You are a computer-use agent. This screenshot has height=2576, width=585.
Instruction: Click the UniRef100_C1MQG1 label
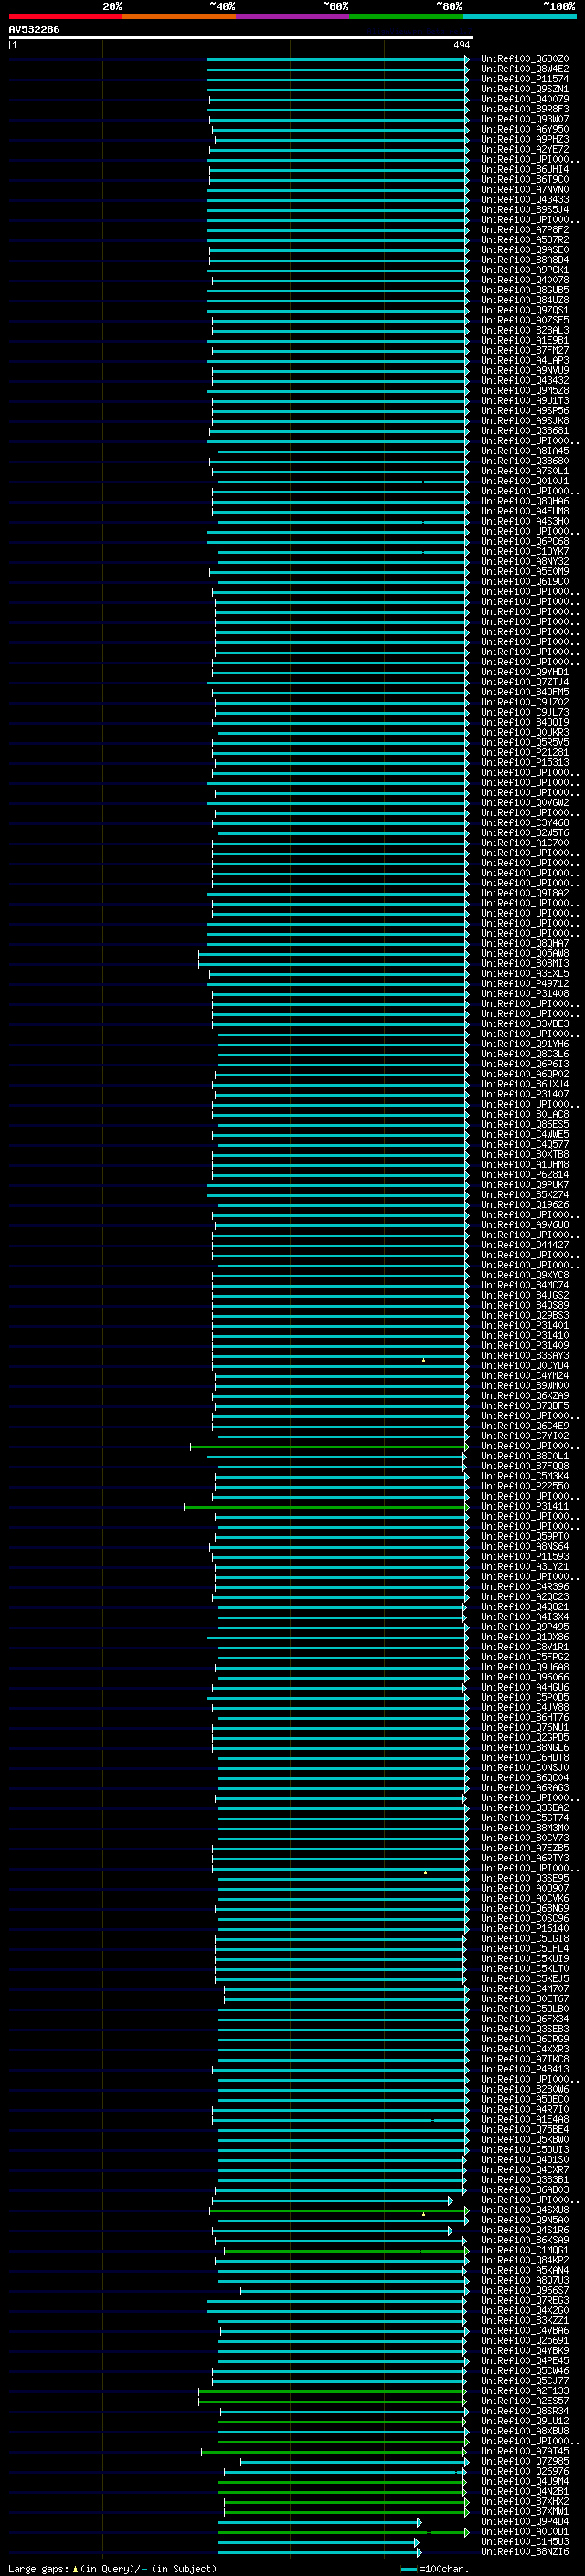point(524,2250)
